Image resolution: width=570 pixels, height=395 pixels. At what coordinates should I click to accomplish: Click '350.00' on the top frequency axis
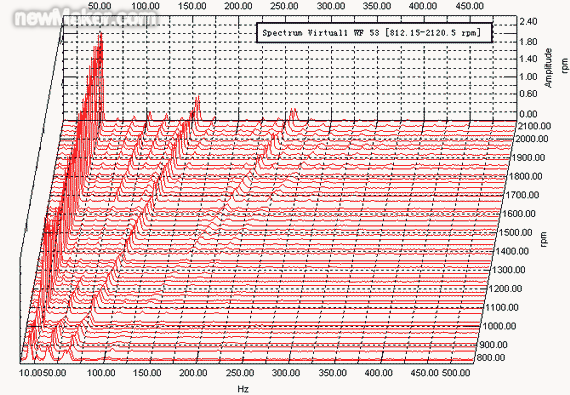[x=377, y=6]
